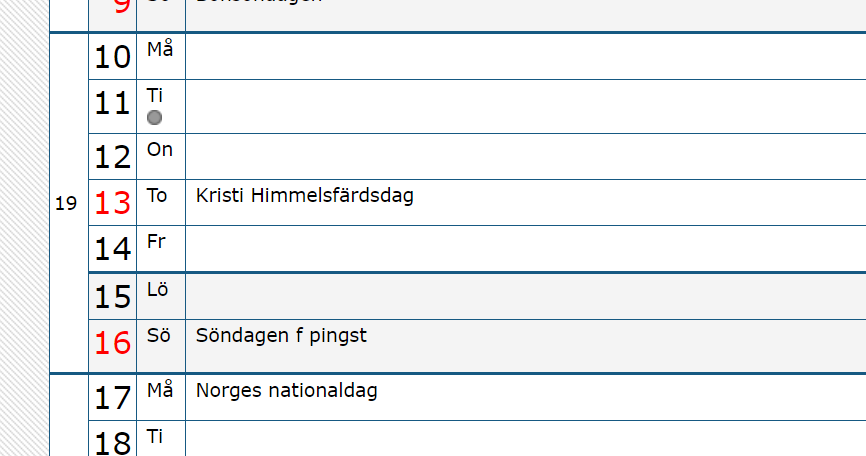Image resolution: width=866 pixels, height=456 pixels.
Task: Select the empty event cell for Friday 14
Action: [x=525, y=249]
